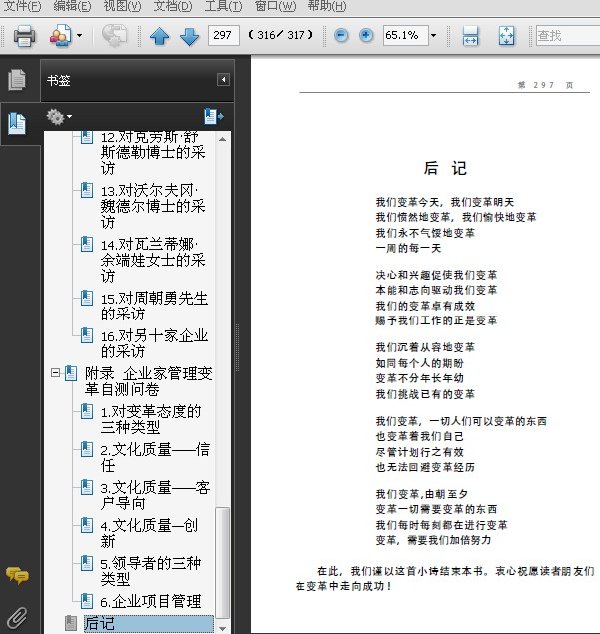Collapse the 书签 panel with arrow button
The image size is (600, 634).
223,80
